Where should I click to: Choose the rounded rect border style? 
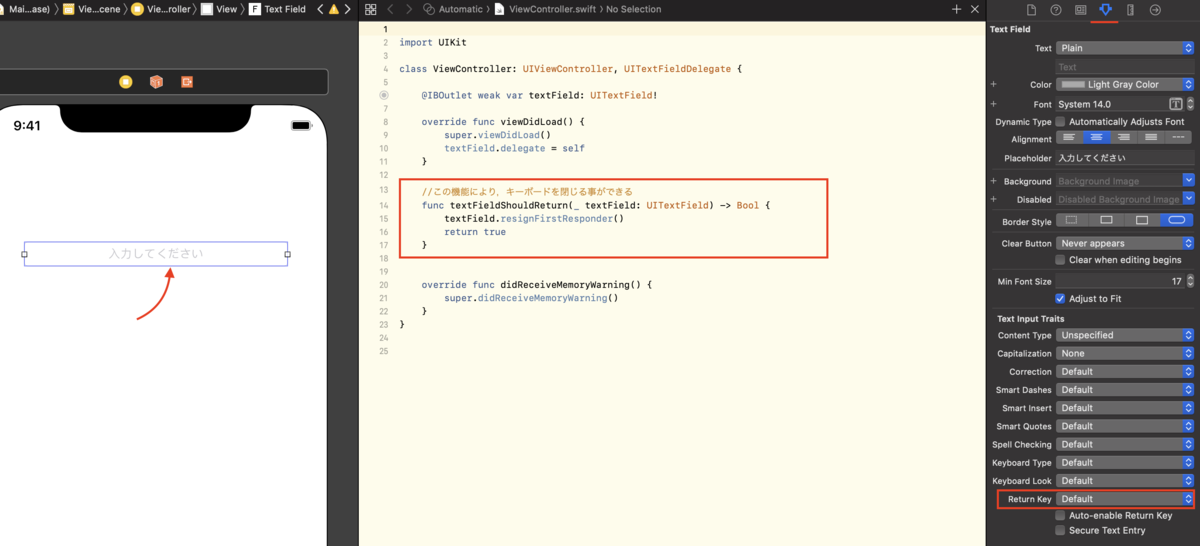point(1177,220)
